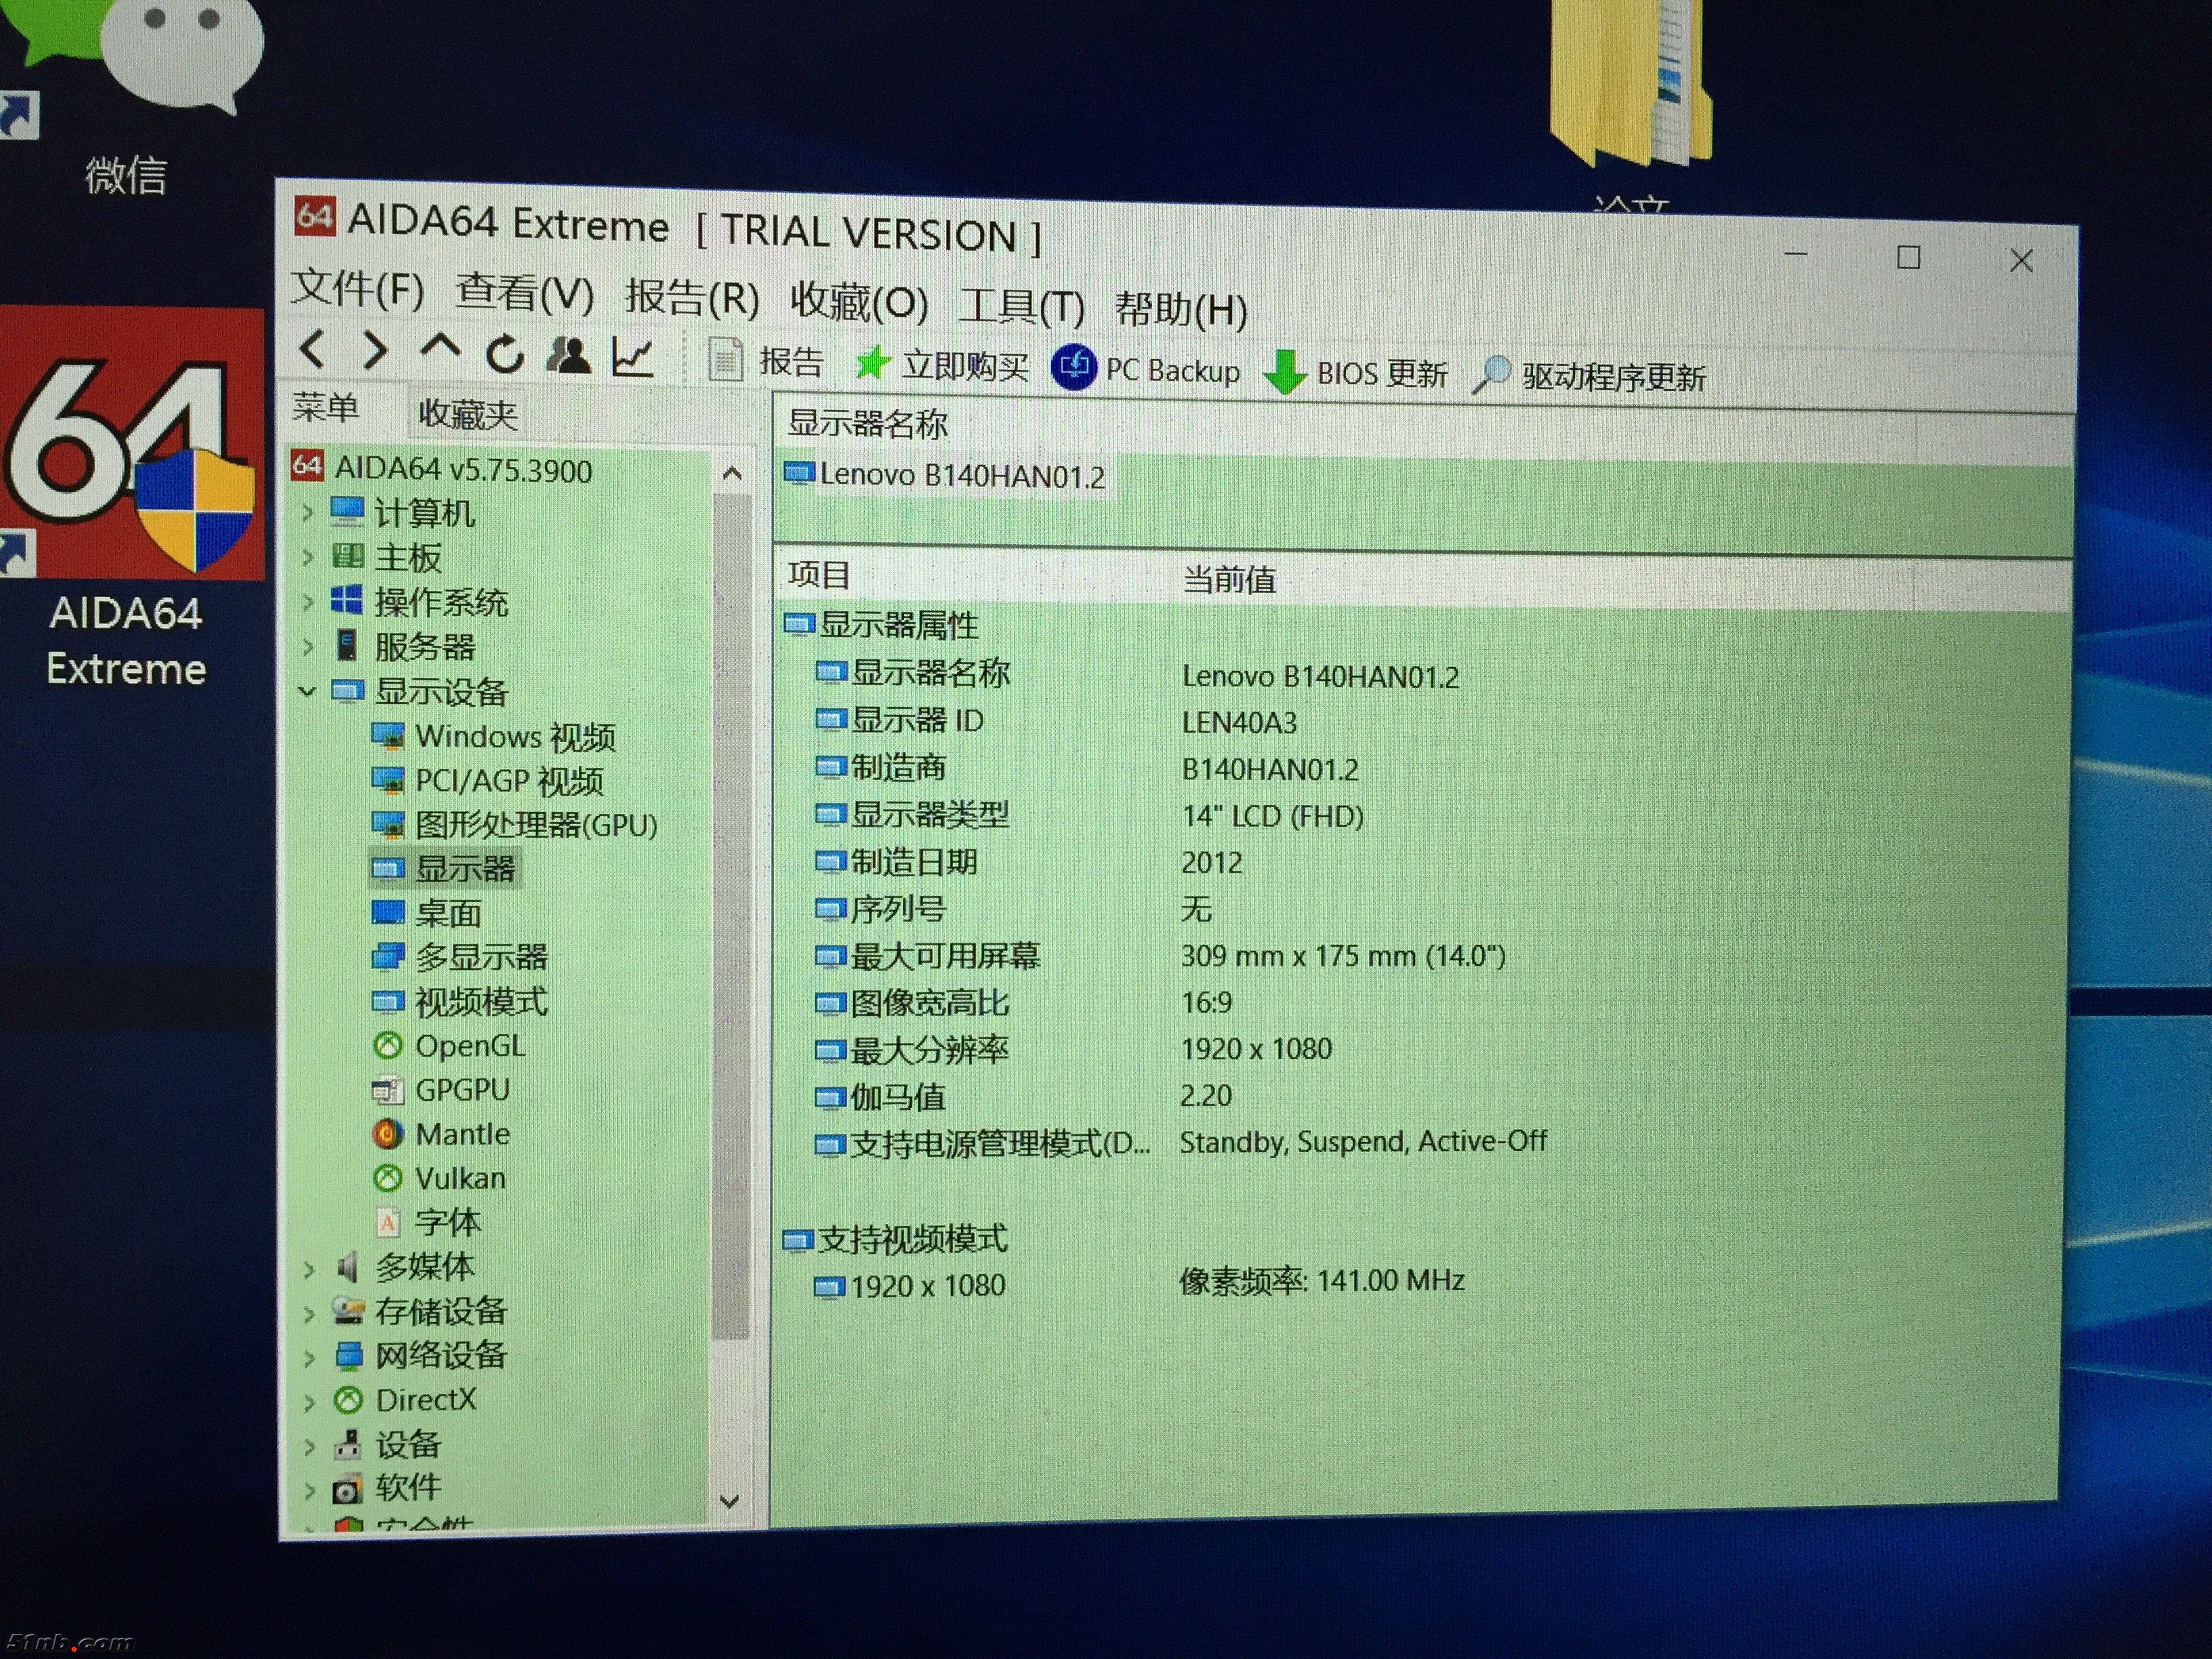Image resolution: width=2212 pixels, height=1659 pixels.
Task: Select OpenGL in the tree
Action: pyautogui.click(x=449, y=1046)
